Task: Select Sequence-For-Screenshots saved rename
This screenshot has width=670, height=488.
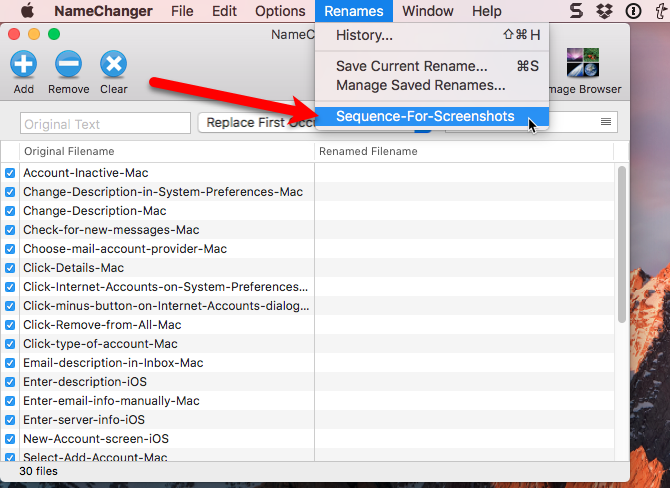Action: pos(425,117)
